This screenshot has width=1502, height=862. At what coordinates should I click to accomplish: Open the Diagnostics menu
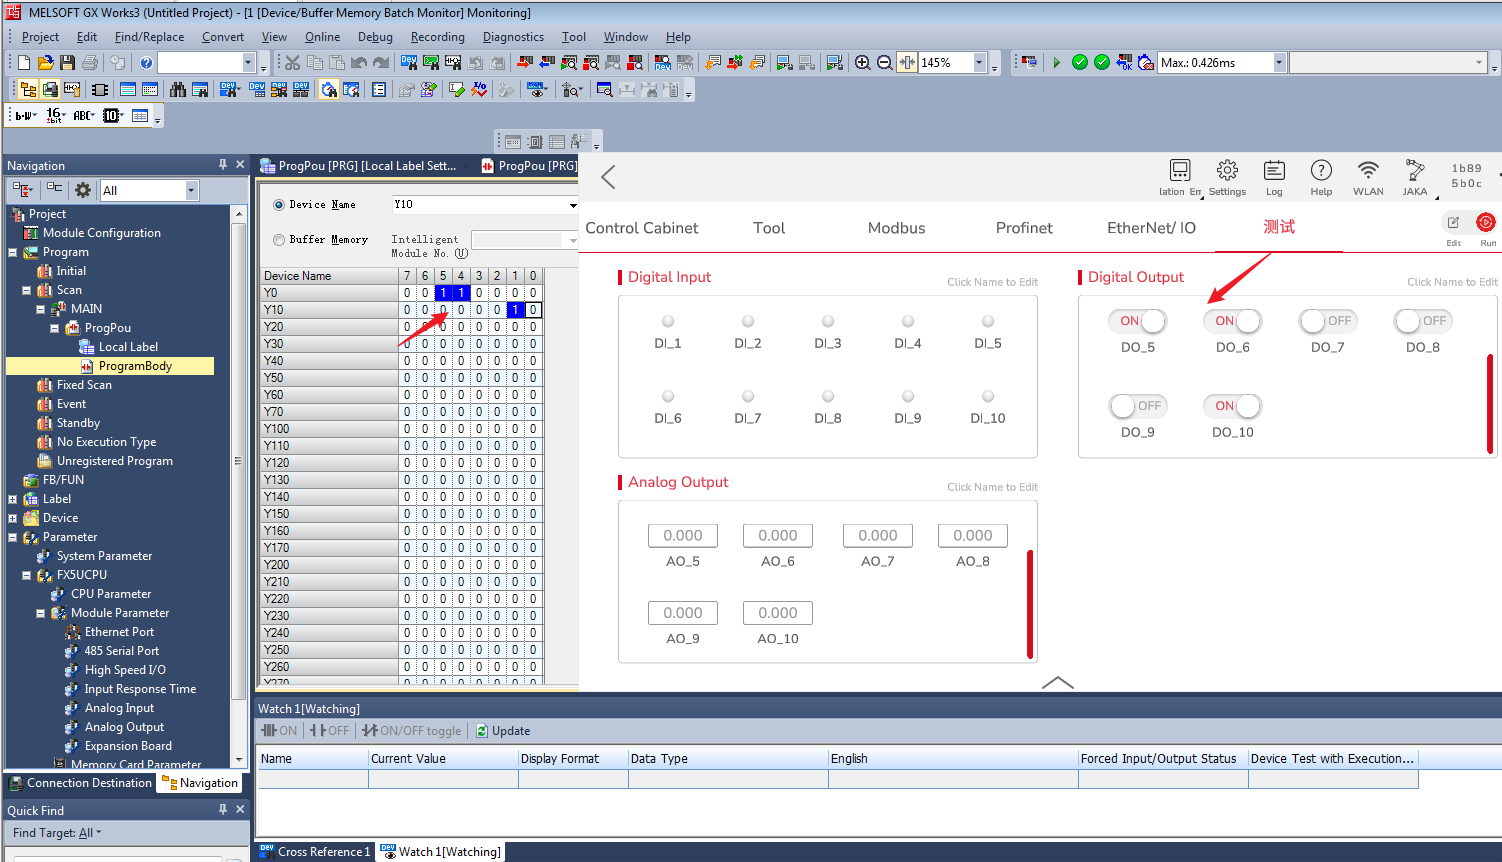513,37
